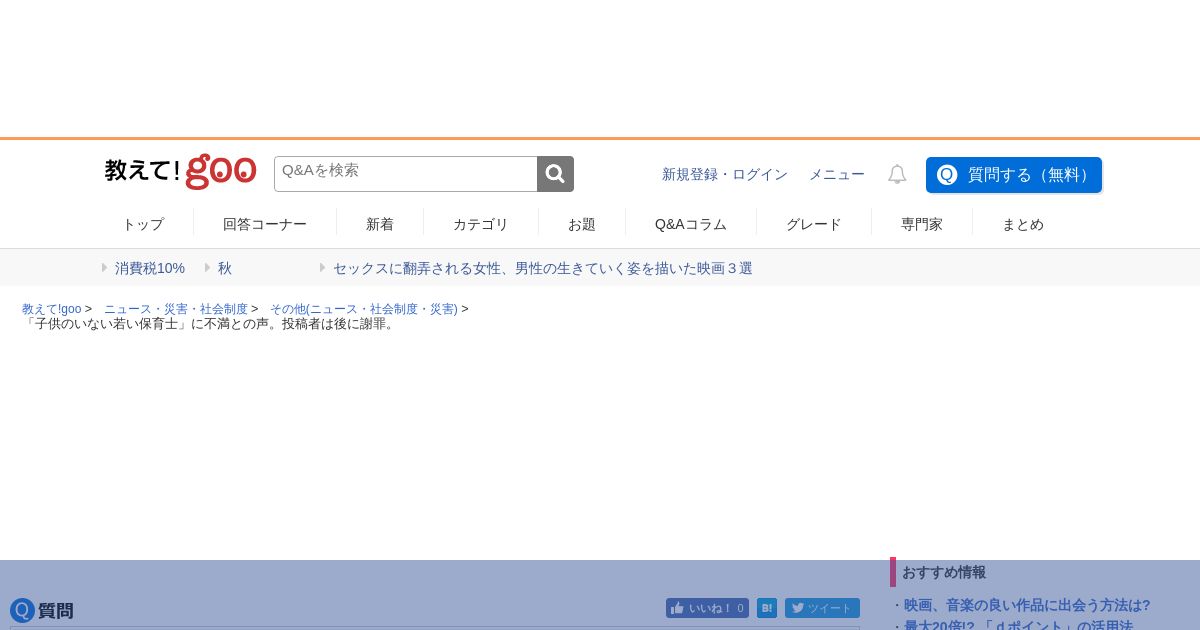
Task: Click the おすすめ情報 heading
Action: [944, 572]
